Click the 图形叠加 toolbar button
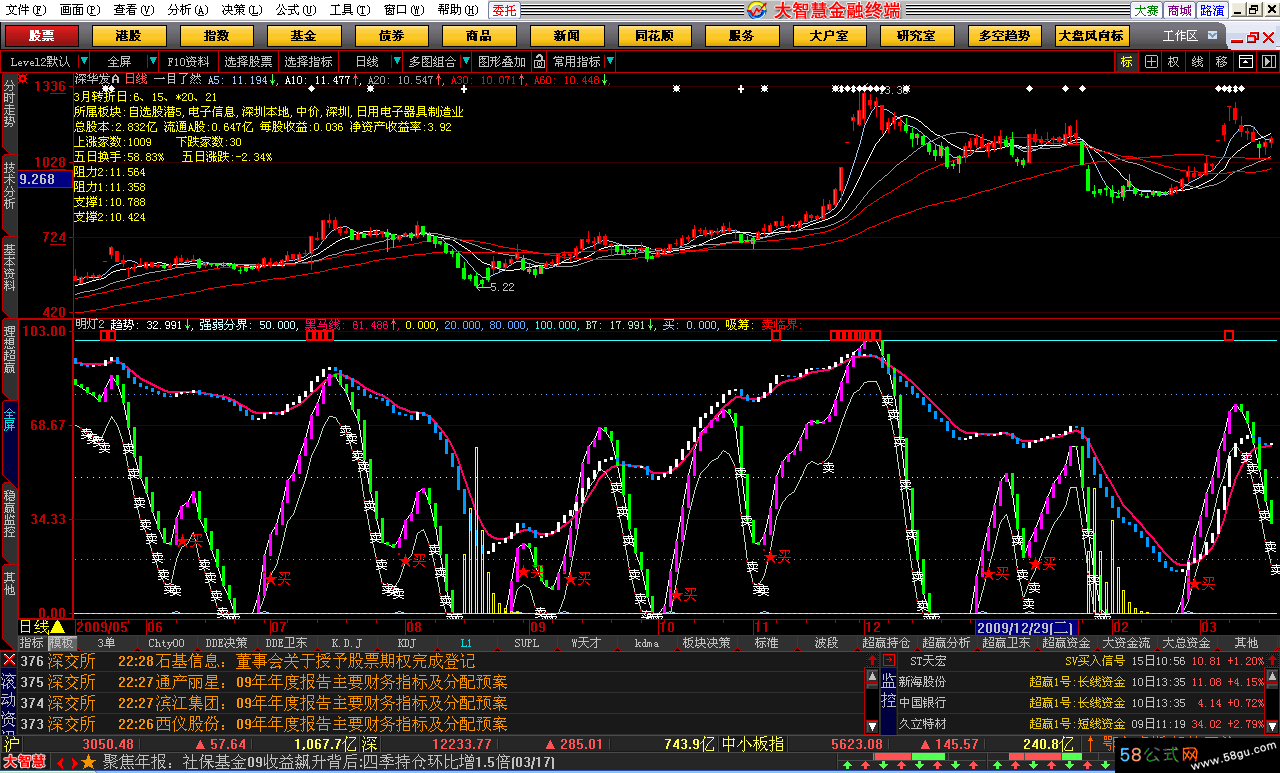 [x=502, y=61]
